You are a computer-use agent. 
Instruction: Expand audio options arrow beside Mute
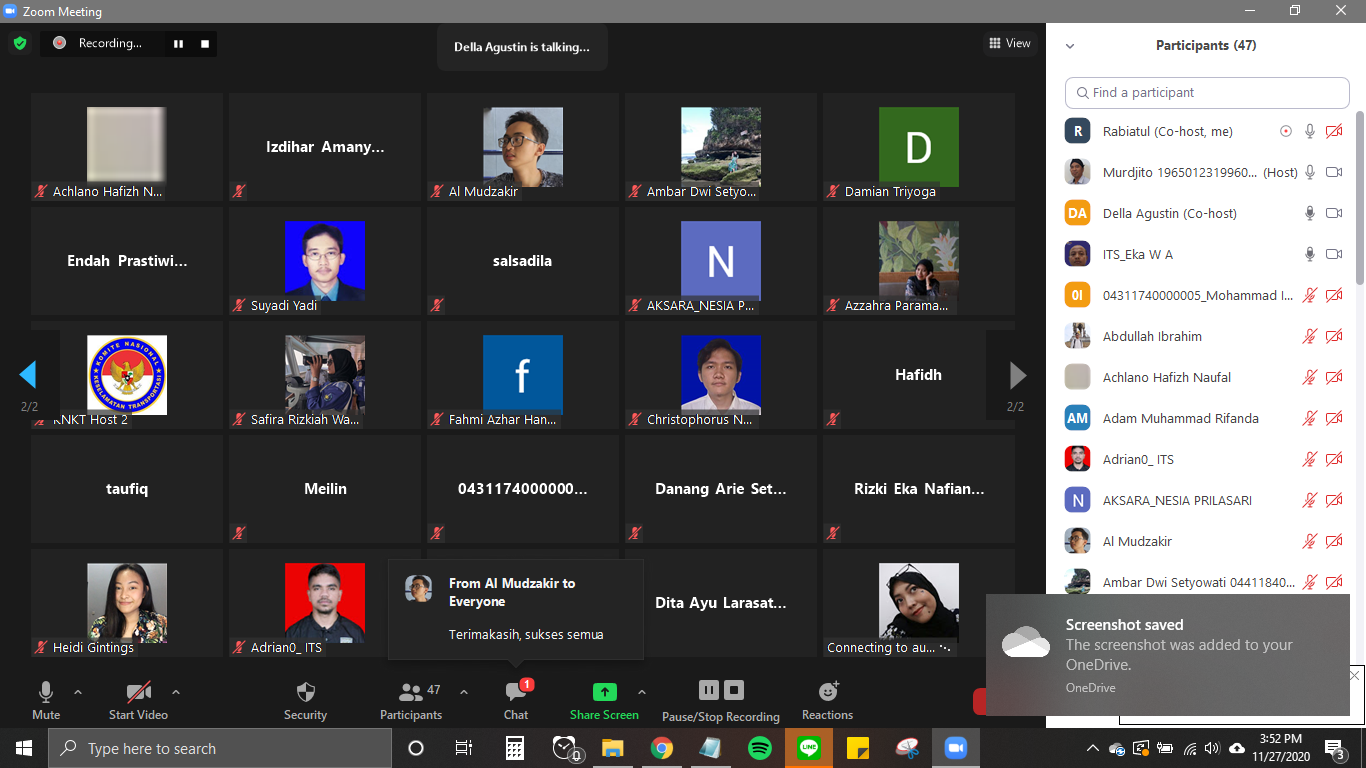click(x=78, y=691)
